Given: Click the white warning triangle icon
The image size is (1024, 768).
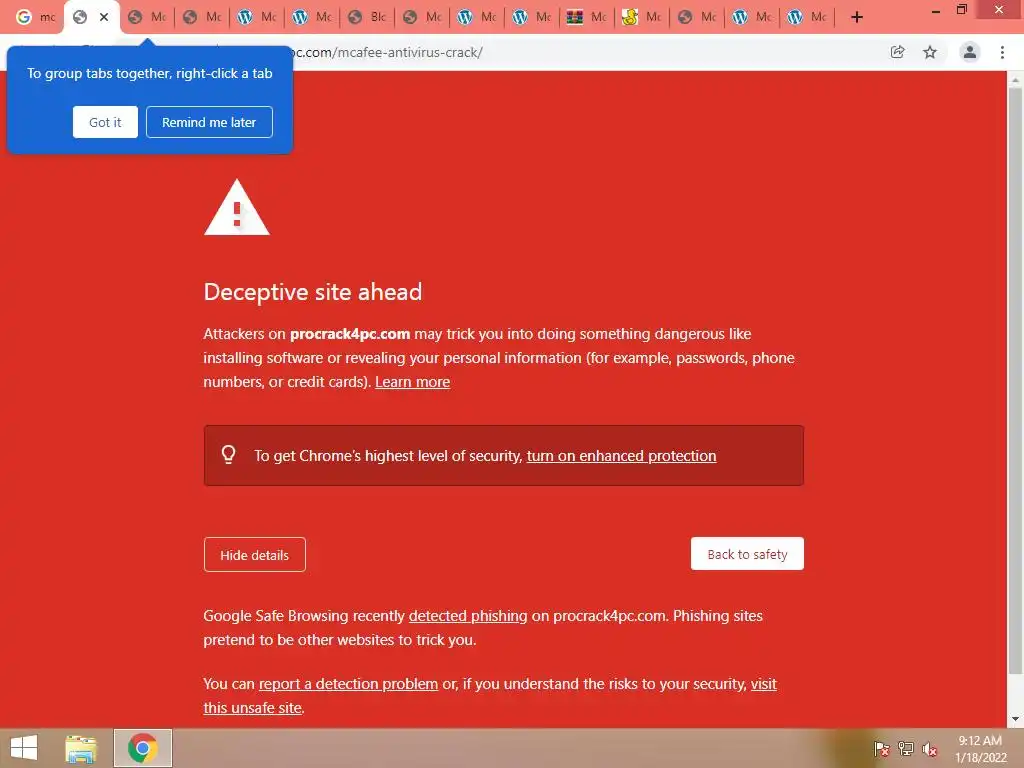Looking at the screenshot, I should pyautogui.click(x=236, y=207).
